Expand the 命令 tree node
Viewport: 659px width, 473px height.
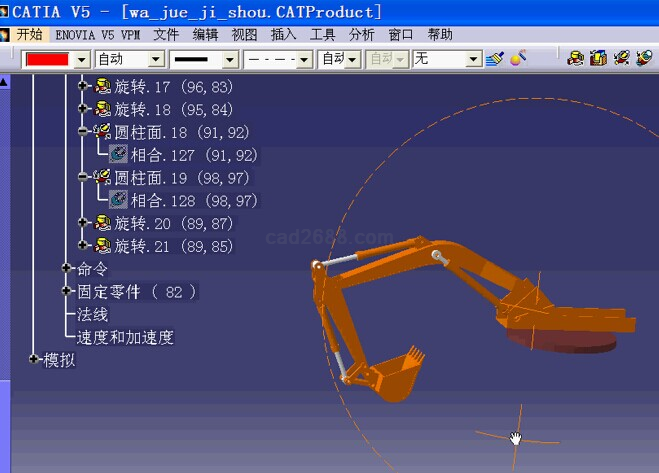[x=67, y=268]
